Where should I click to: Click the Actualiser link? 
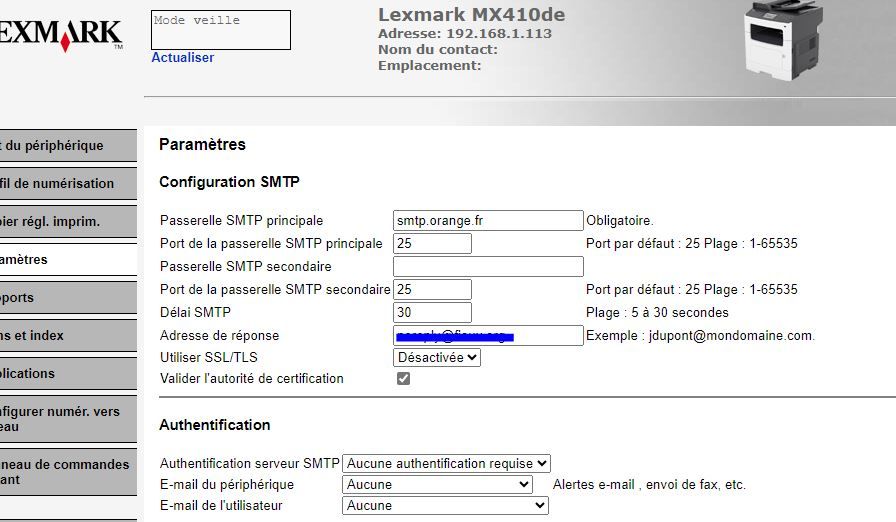click(x=182, y=58)
